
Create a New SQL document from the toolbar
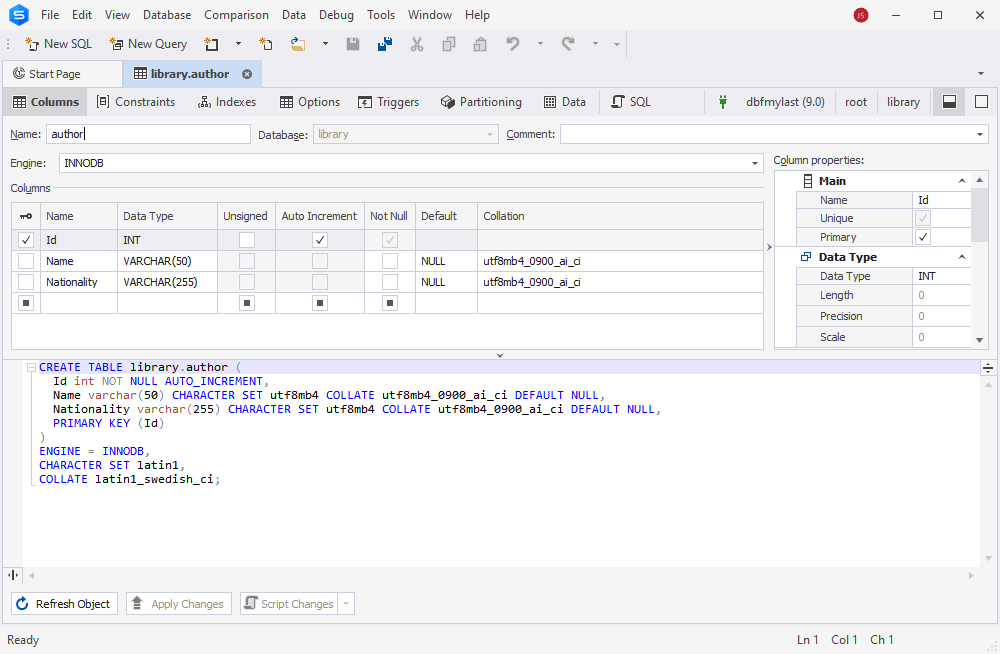pos(58,44)
